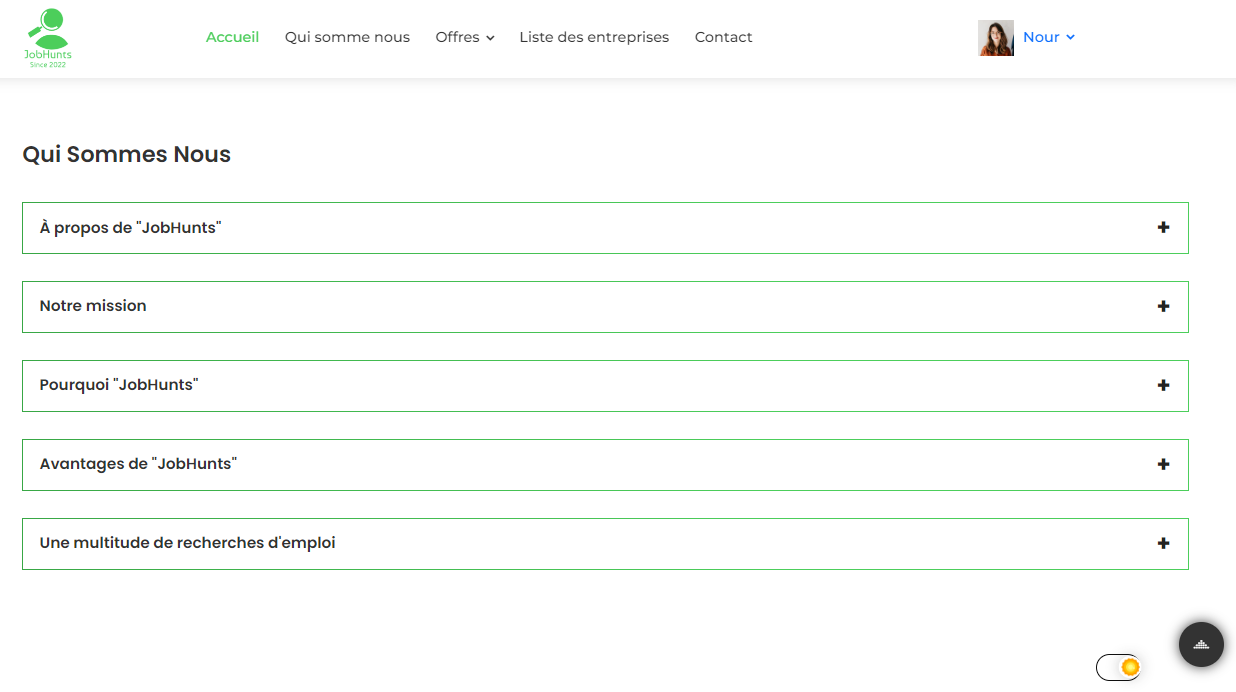Expand the À propos de "JobHunts" section title

click(x=130, y=228)
